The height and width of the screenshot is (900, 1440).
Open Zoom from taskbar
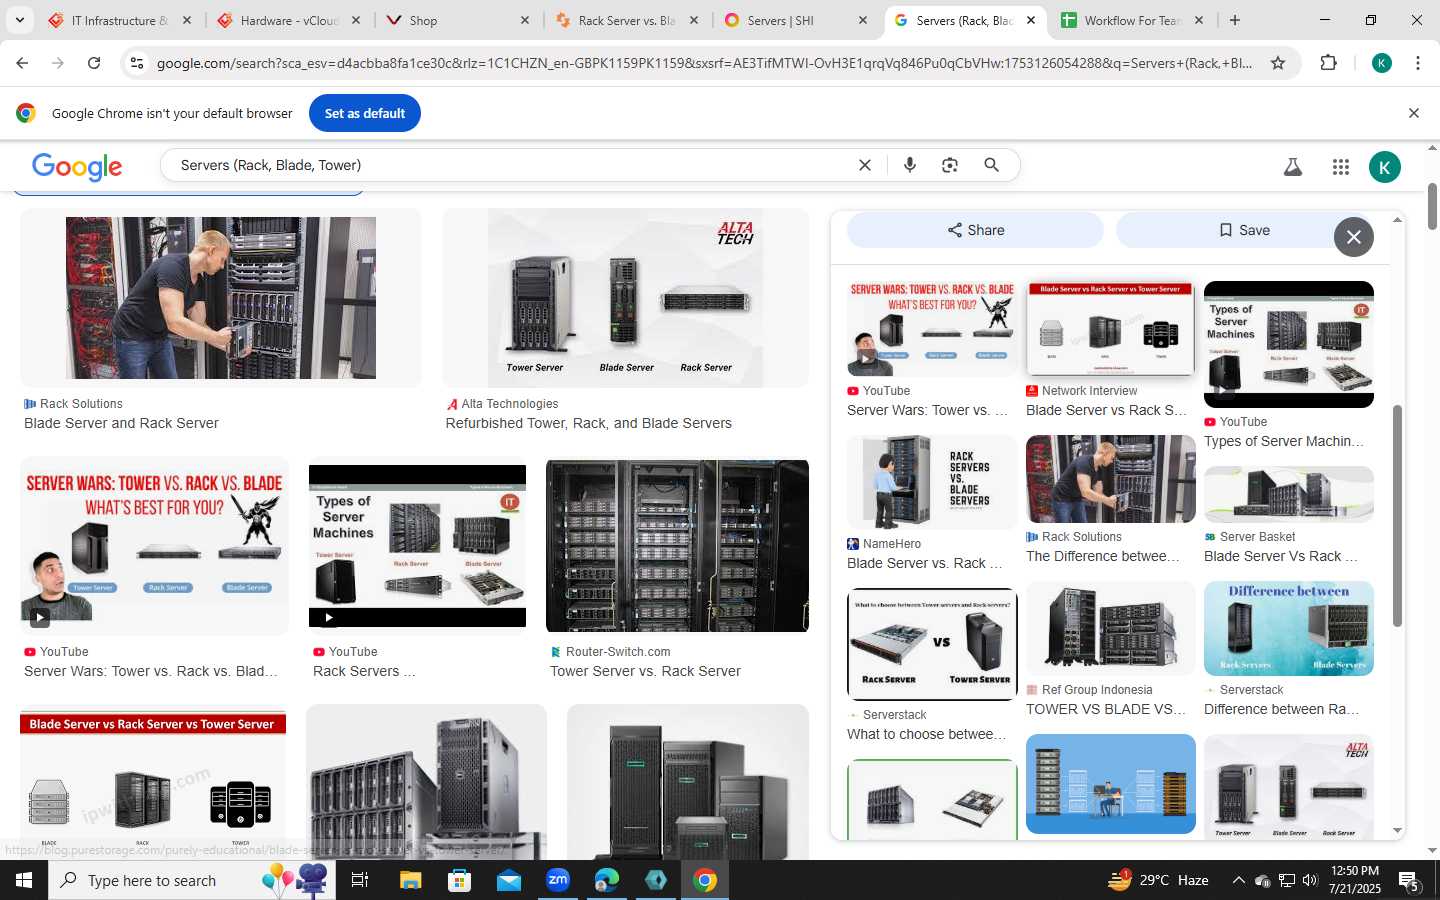(558, 880)
